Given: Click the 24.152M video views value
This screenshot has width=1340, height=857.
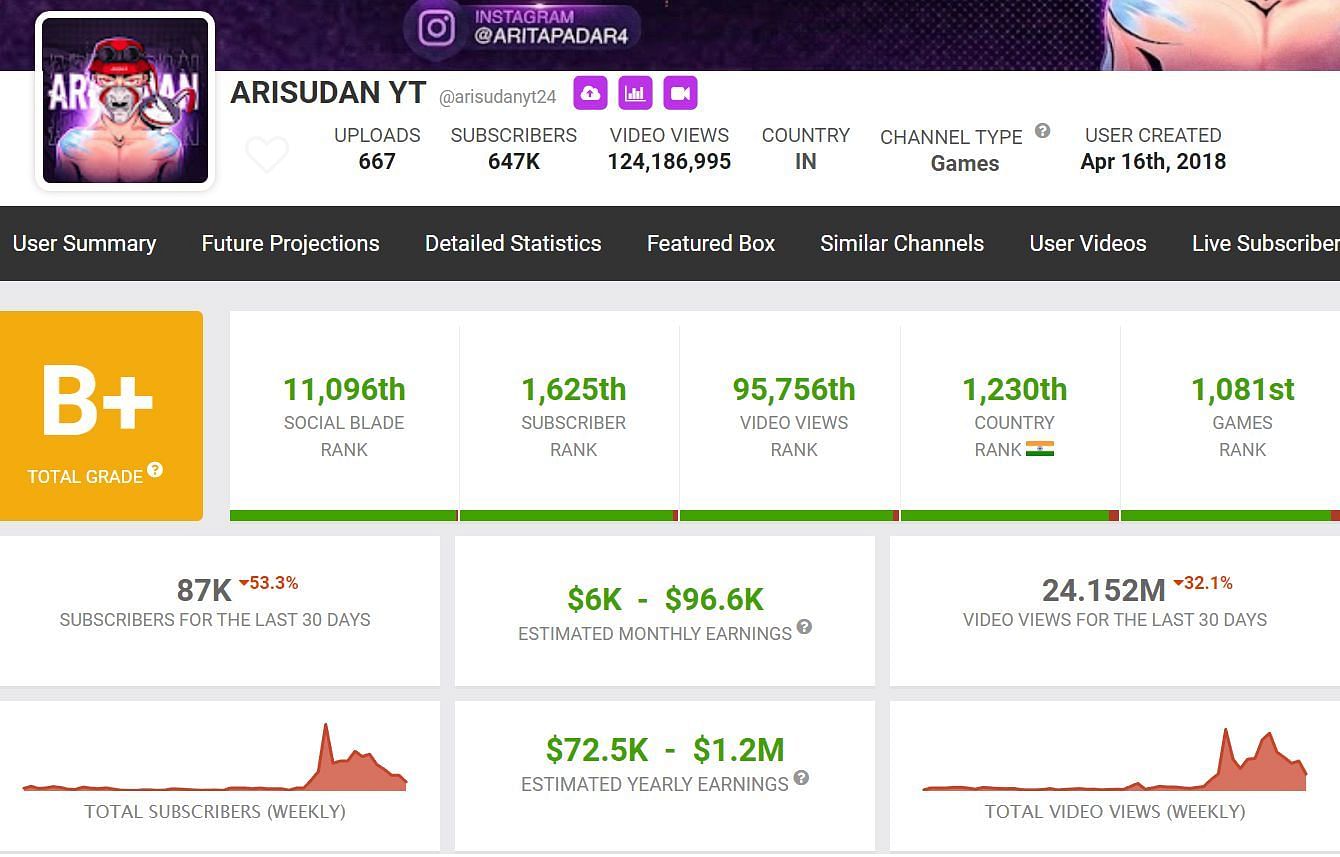Looking at the screenshot, I should coord(1103,590).
